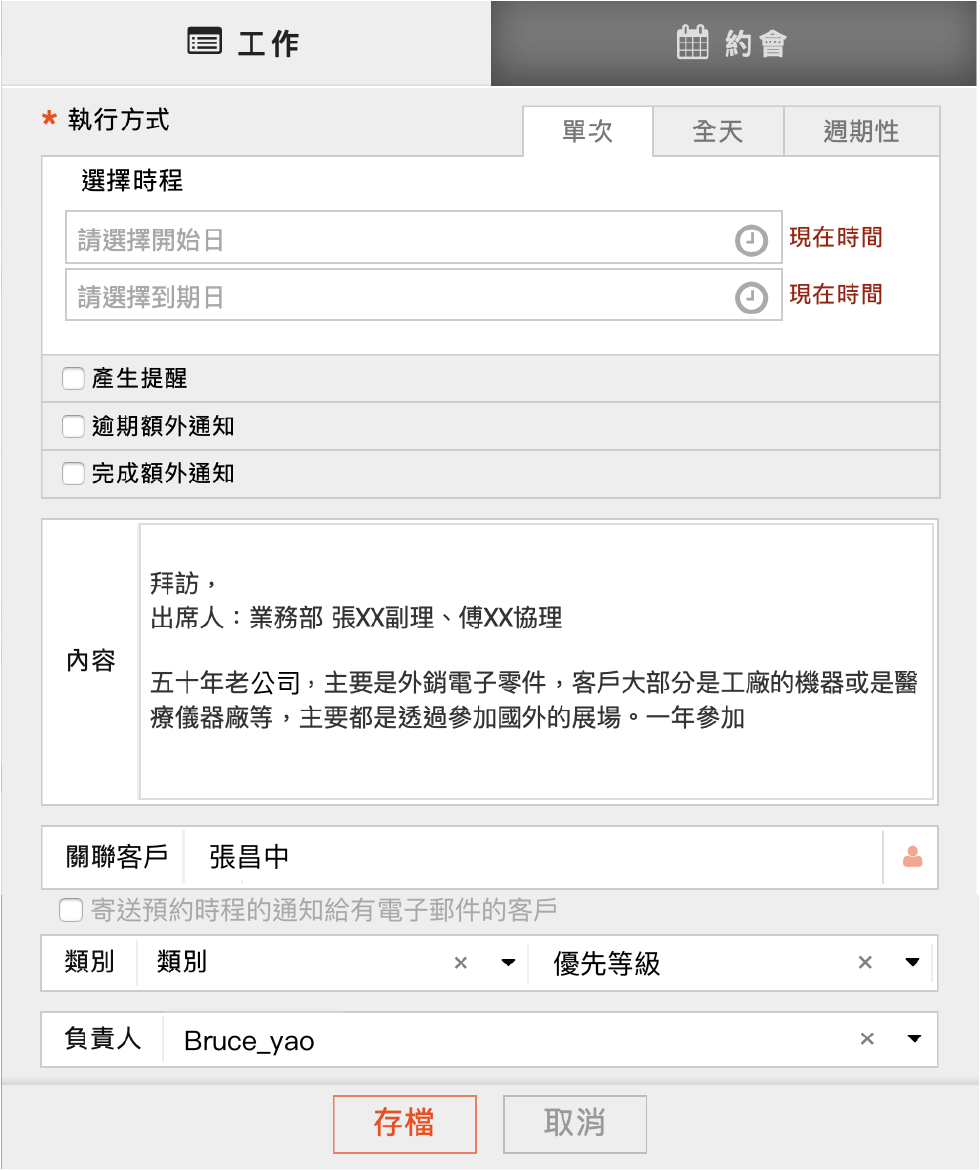Enable the 產生提醒 checkbox
This screenshot has height=1170, width=980.
73,378
